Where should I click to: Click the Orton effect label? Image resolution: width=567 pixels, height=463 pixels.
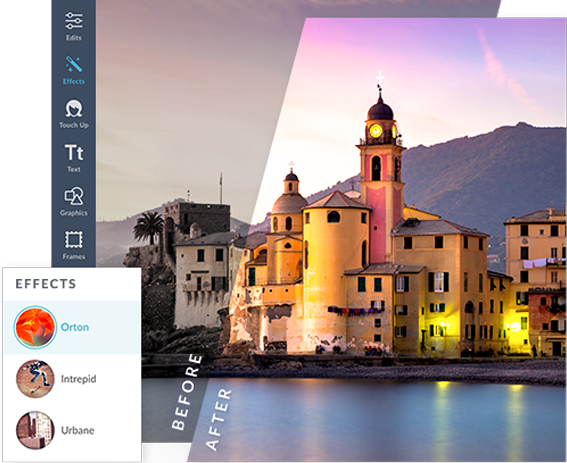pos(75,327)
